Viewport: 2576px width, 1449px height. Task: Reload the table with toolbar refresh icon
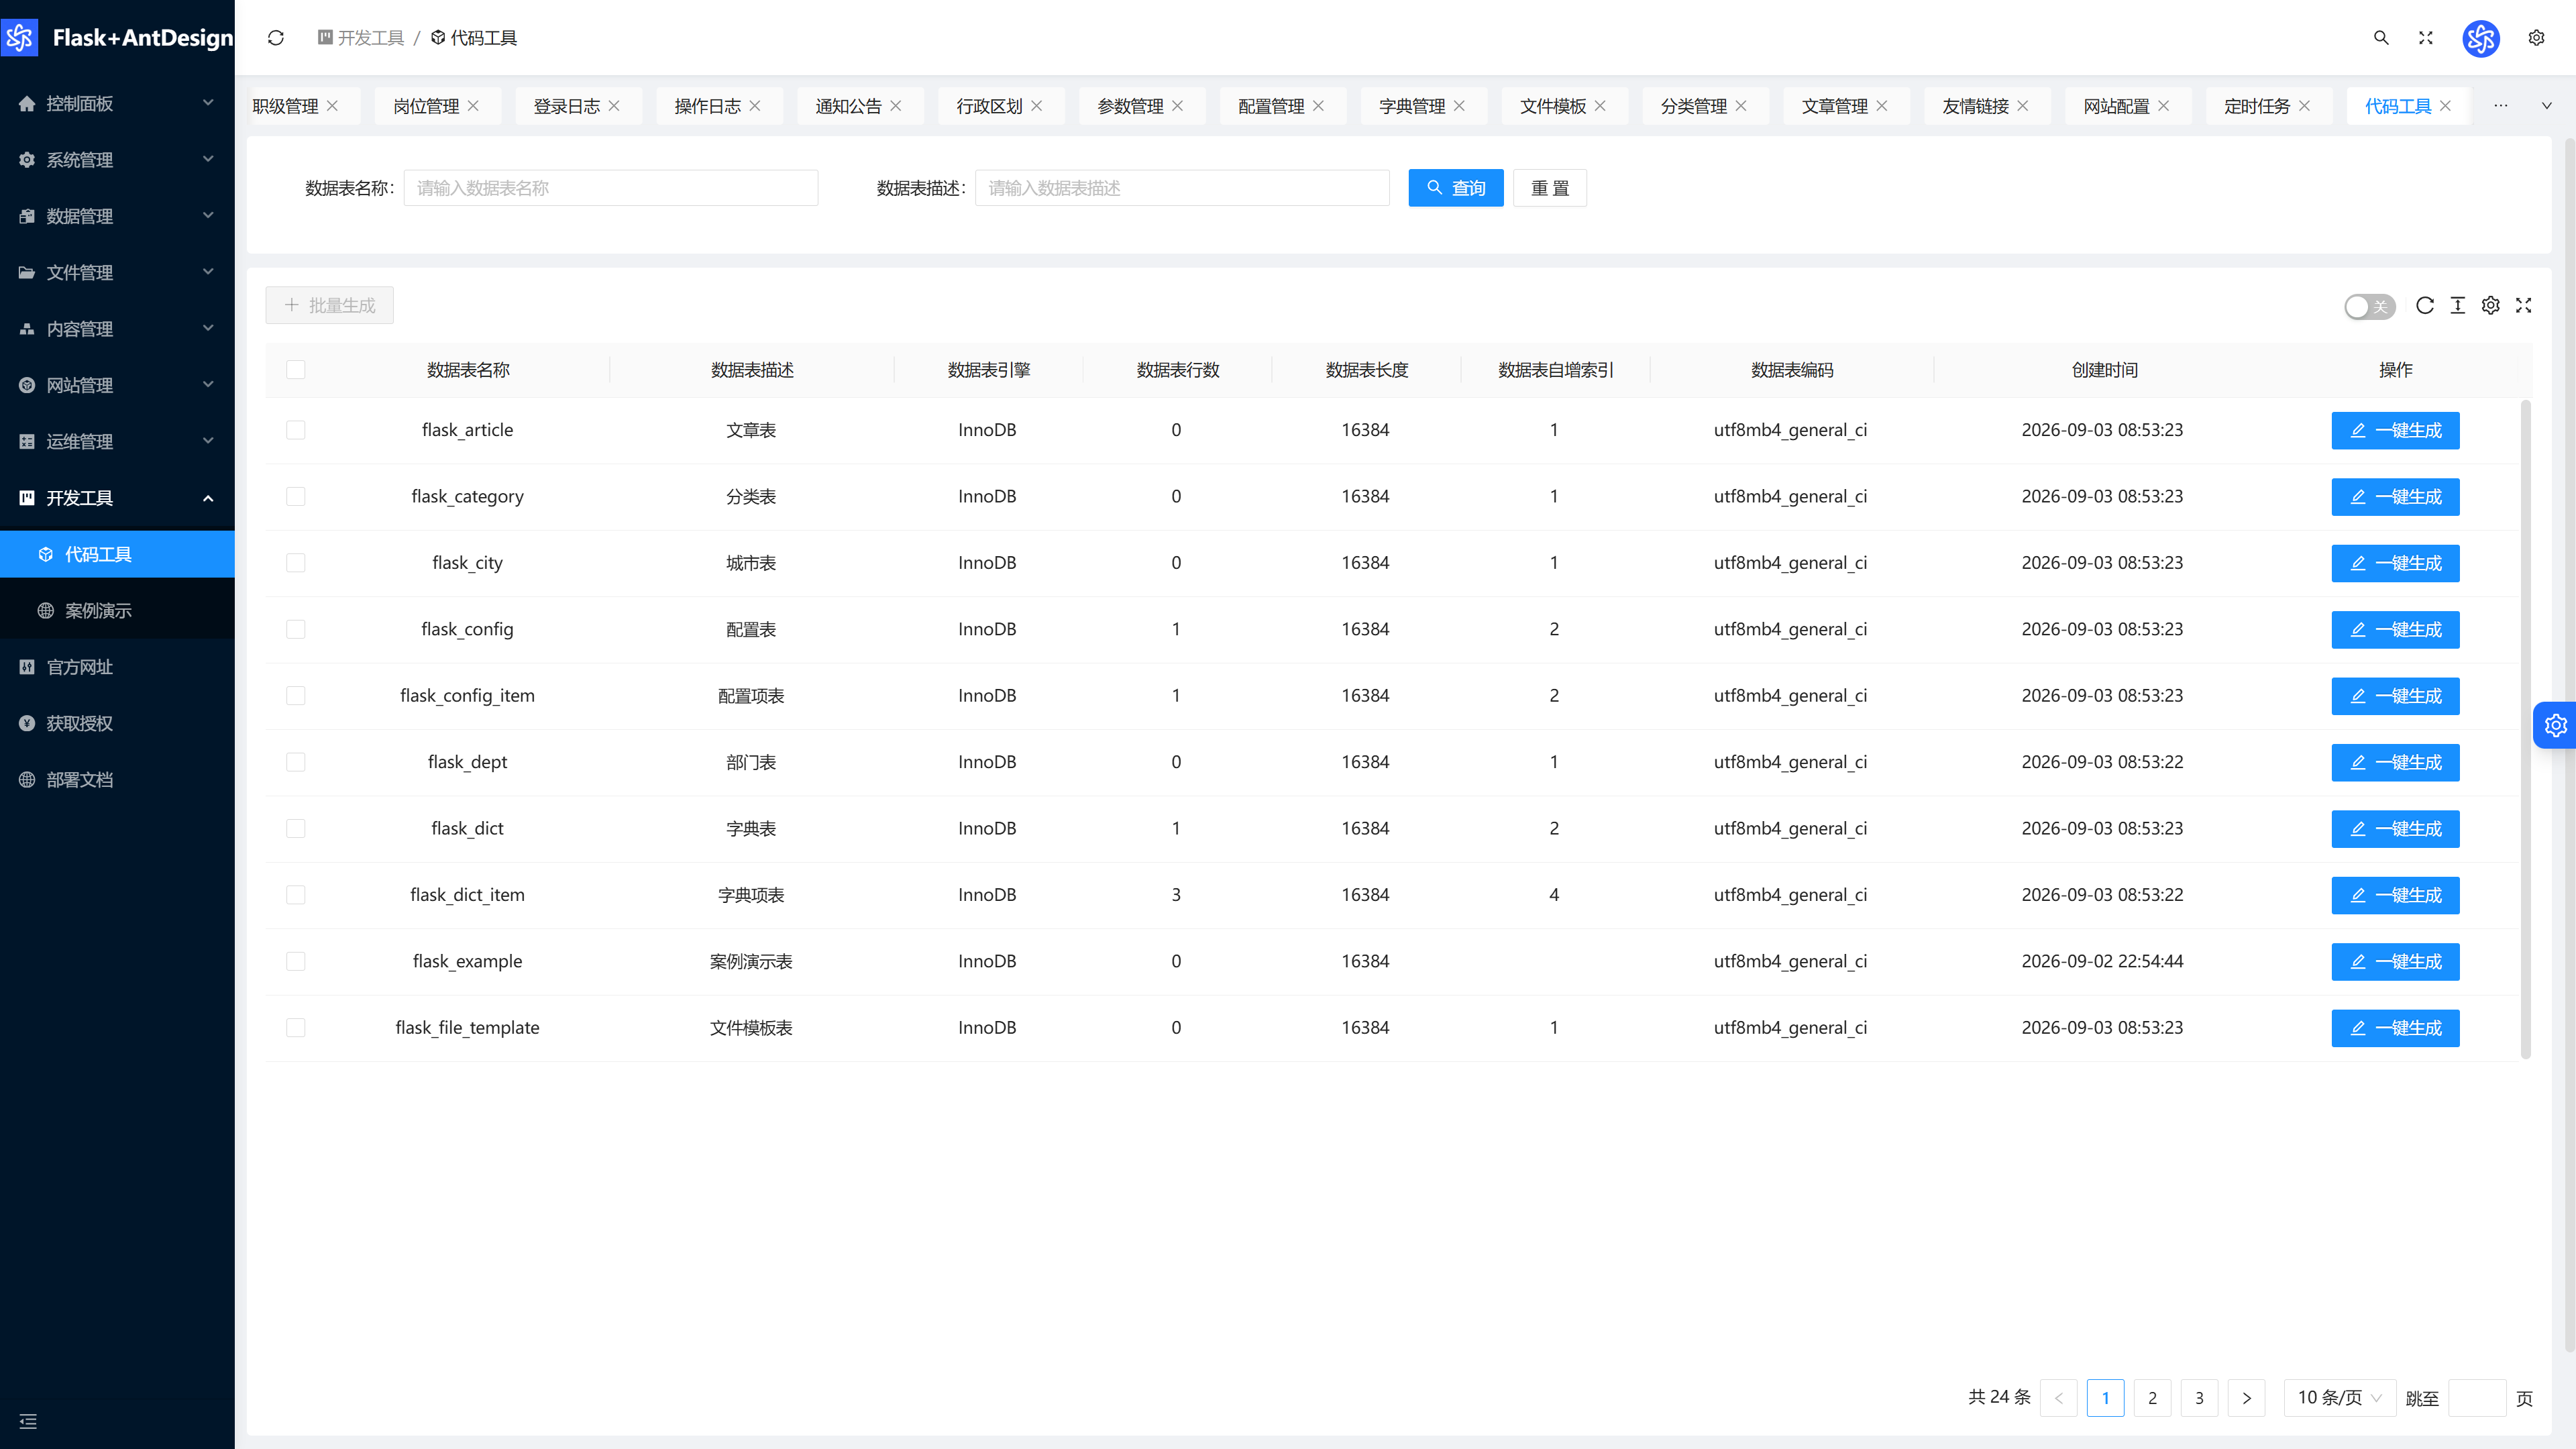[2425, 305]
